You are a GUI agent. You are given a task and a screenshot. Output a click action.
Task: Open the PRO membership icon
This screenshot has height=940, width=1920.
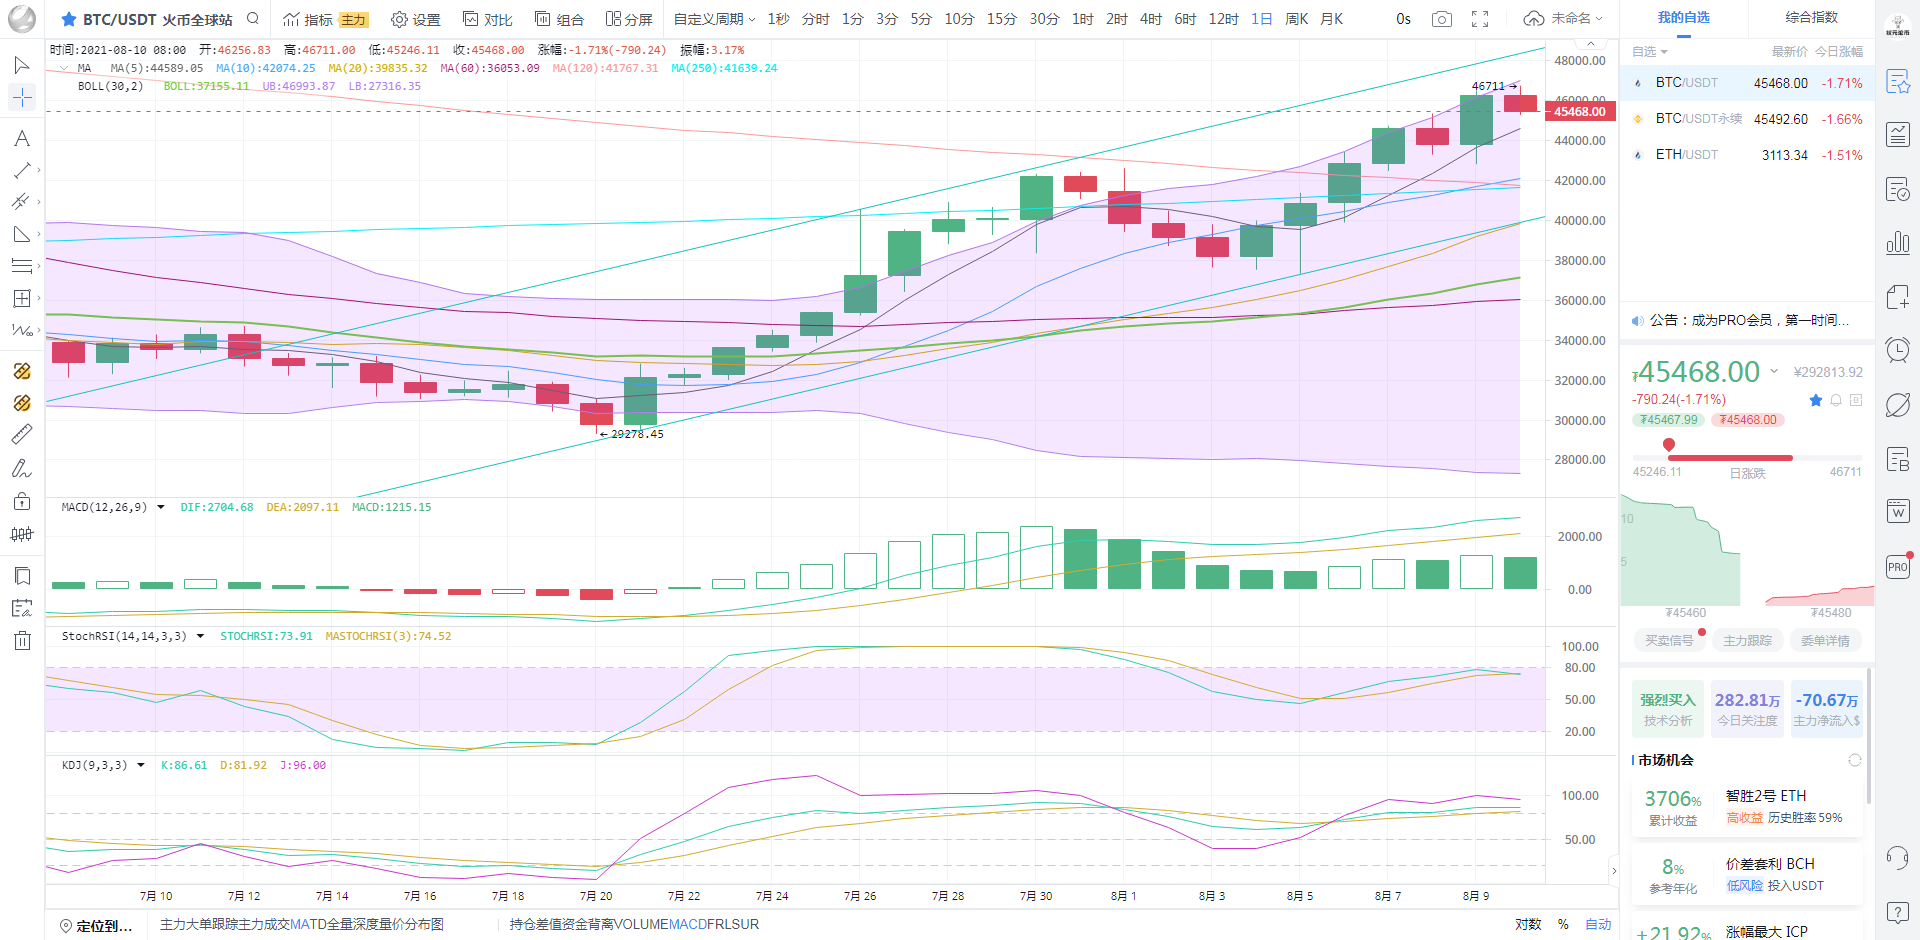(1897, 566)
